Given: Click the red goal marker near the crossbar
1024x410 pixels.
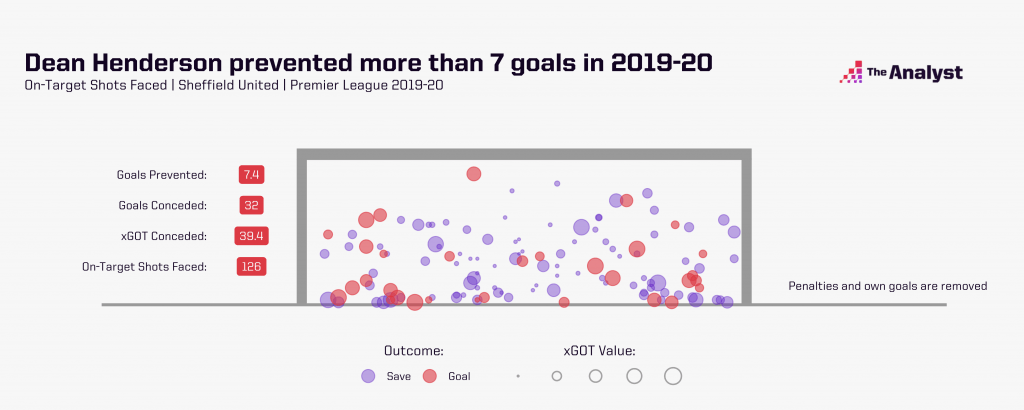Looking at the screenshot, I should click(x=474, y=174).
